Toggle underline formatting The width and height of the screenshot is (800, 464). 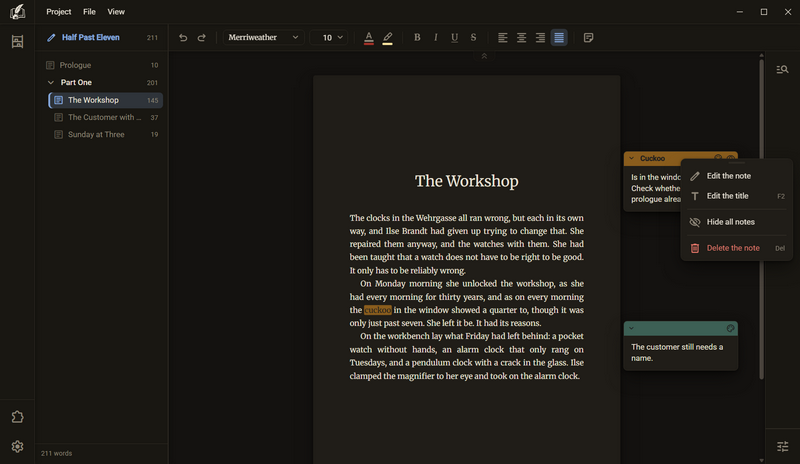[x=455, y=37]
